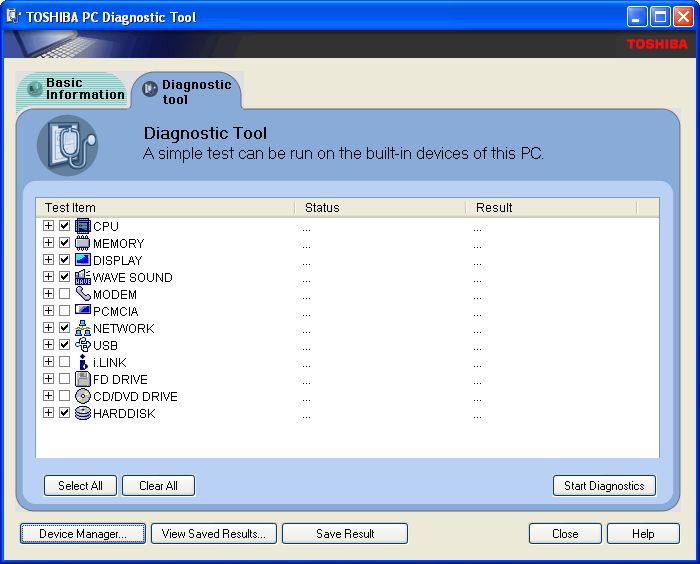Click the HARDDISK icon
The height and width of the screenshot is (564, 700).
point(83,413)
